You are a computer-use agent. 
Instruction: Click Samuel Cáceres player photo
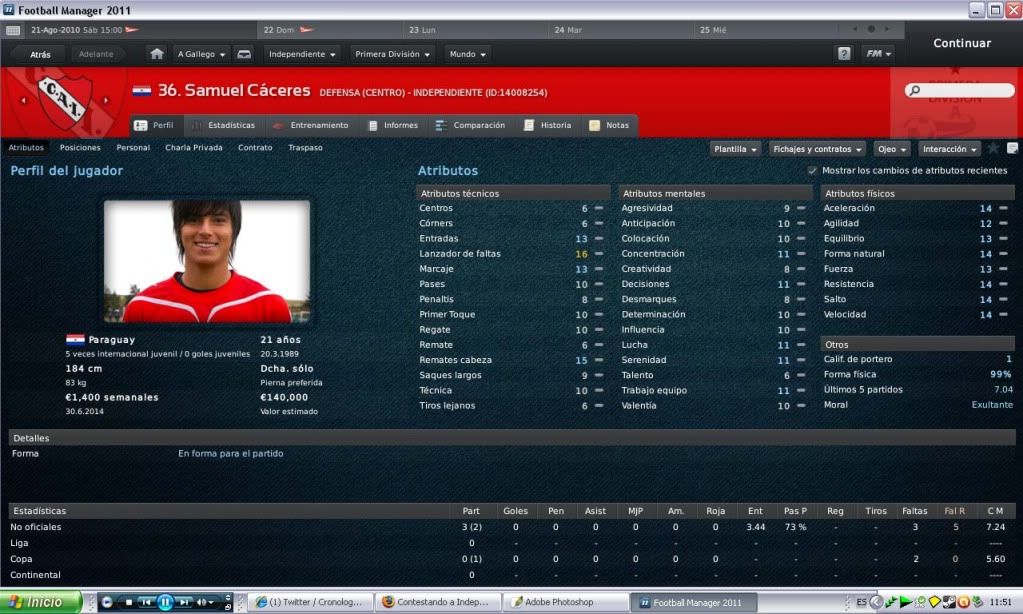coord(207,261)
